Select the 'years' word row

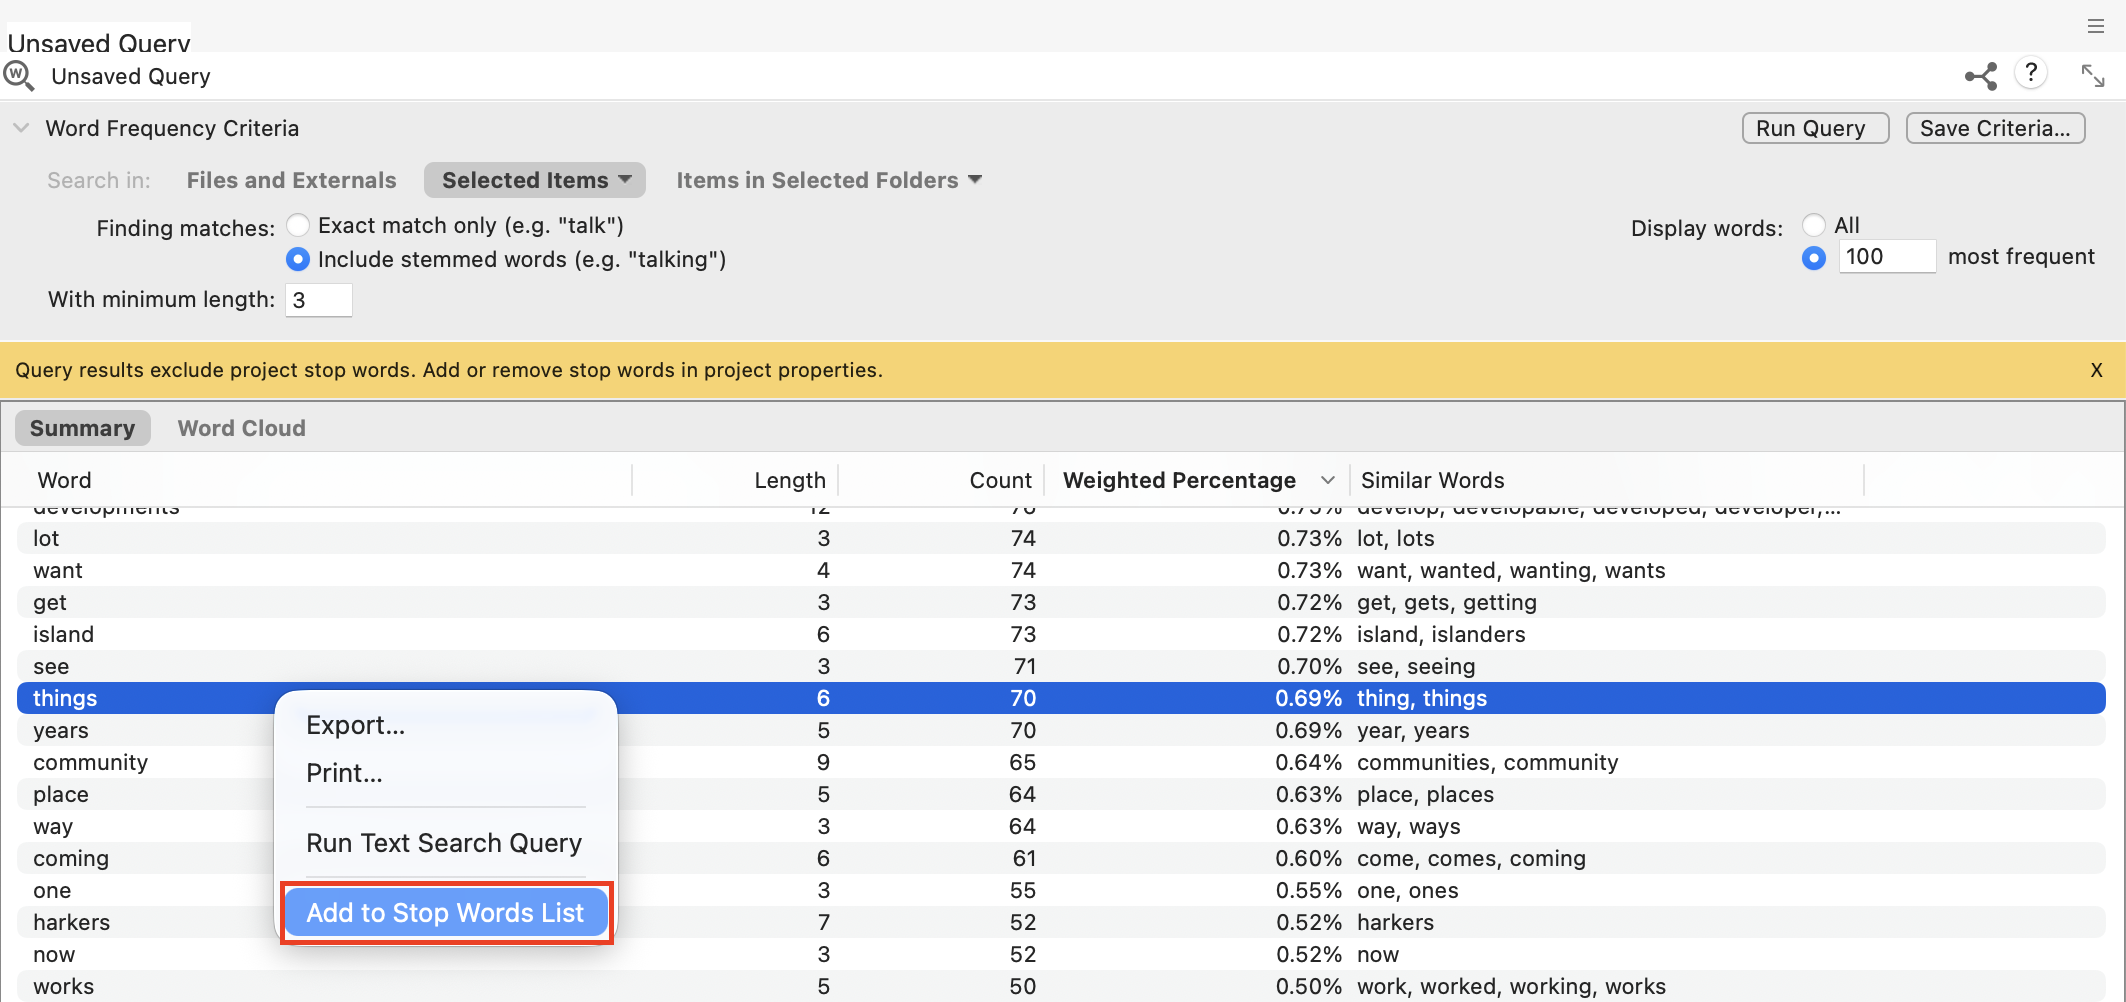pyautogui.click(x=1061, y=730)
